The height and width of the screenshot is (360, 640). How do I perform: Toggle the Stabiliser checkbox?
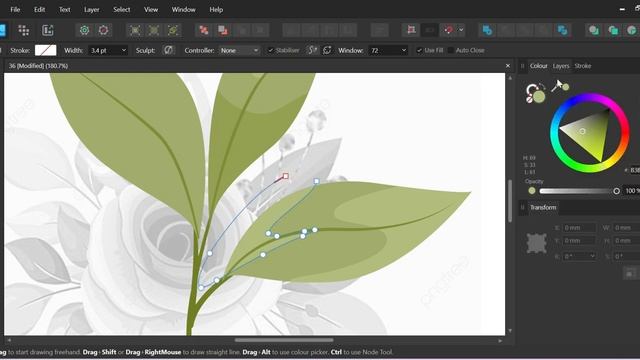click(270, 50)
